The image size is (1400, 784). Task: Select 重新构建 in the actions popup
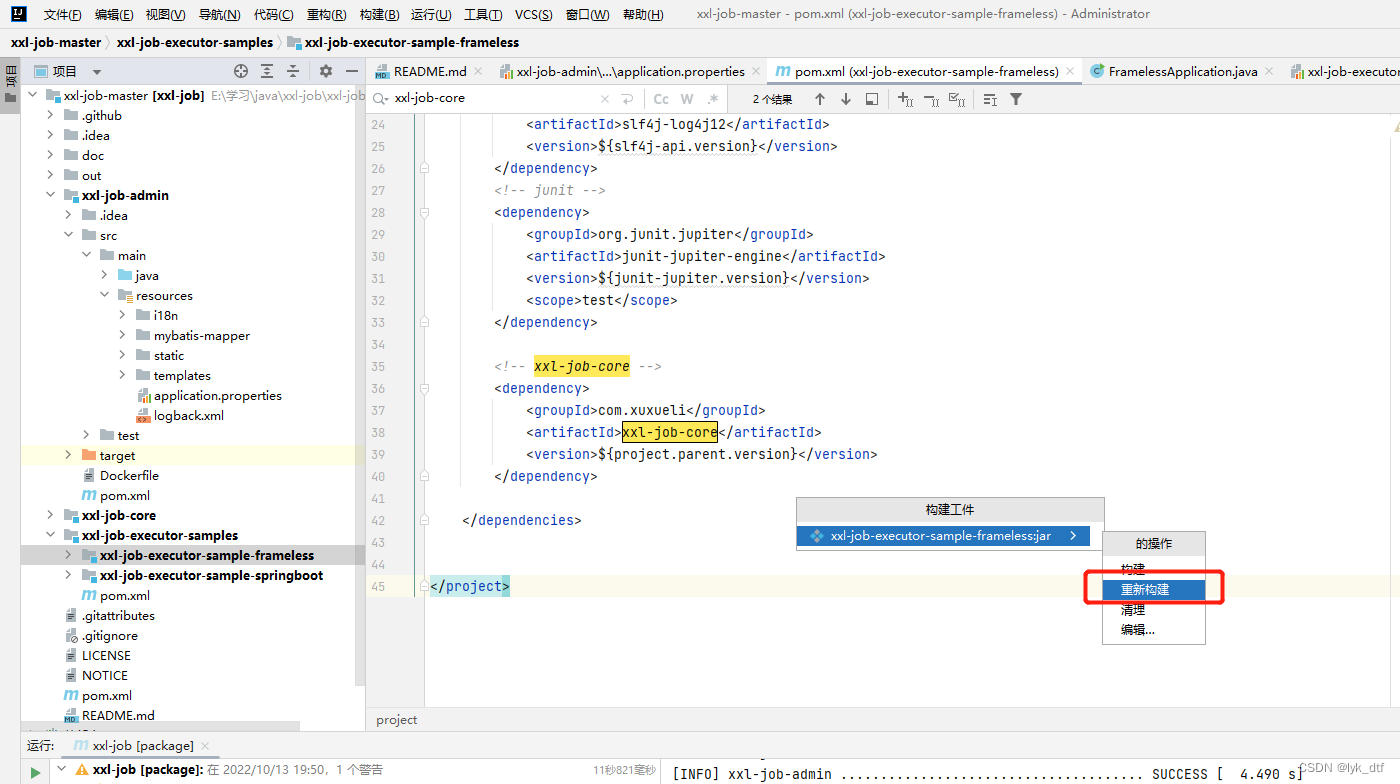click(1154, 589)
